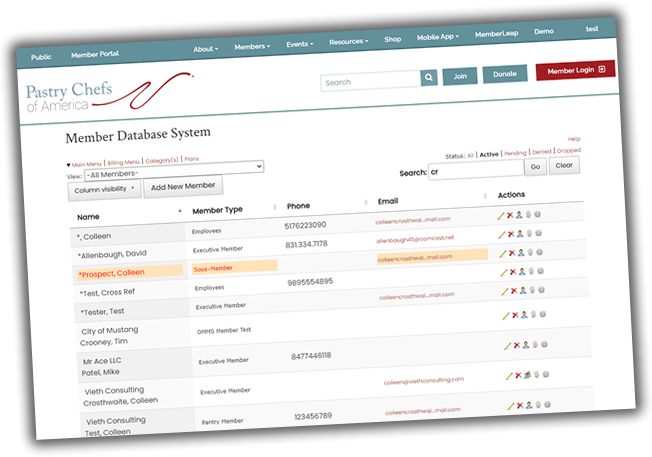
Task: Click the person icon for Prospect, Colleen
Action: 521,252
